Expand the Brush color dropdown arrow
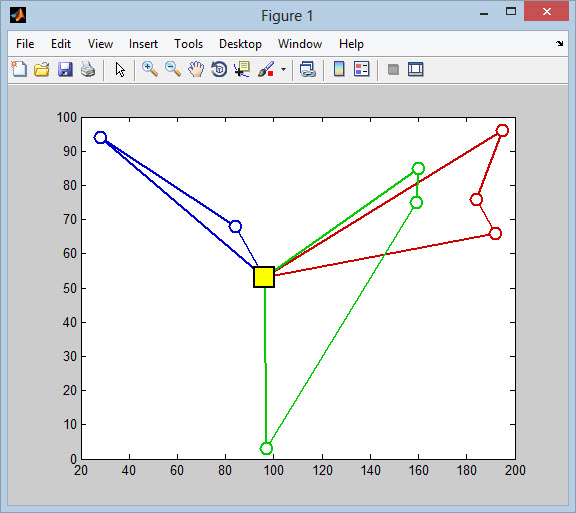This screenshot has height=513, width=576. [283, 69]
